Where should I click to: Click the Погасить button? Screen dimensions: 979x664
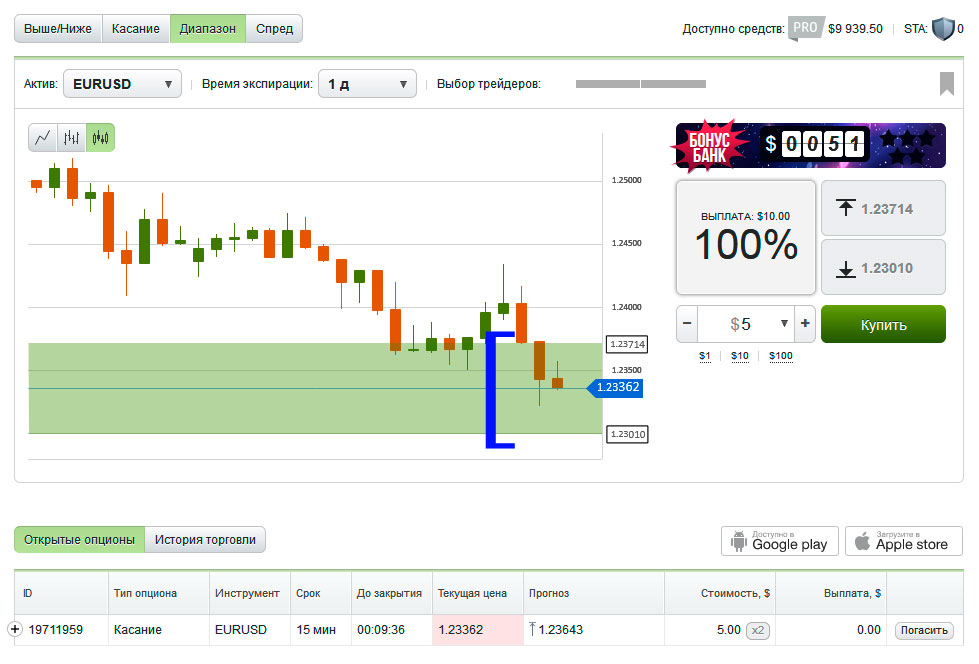(924, 630)
